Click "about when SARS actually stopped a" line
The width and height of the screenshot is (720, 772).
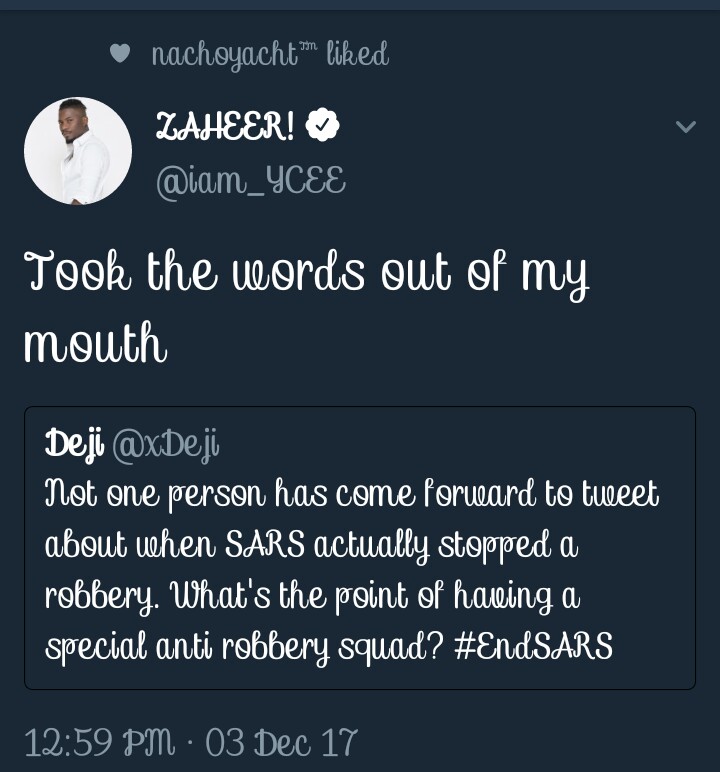pos(312,545)
